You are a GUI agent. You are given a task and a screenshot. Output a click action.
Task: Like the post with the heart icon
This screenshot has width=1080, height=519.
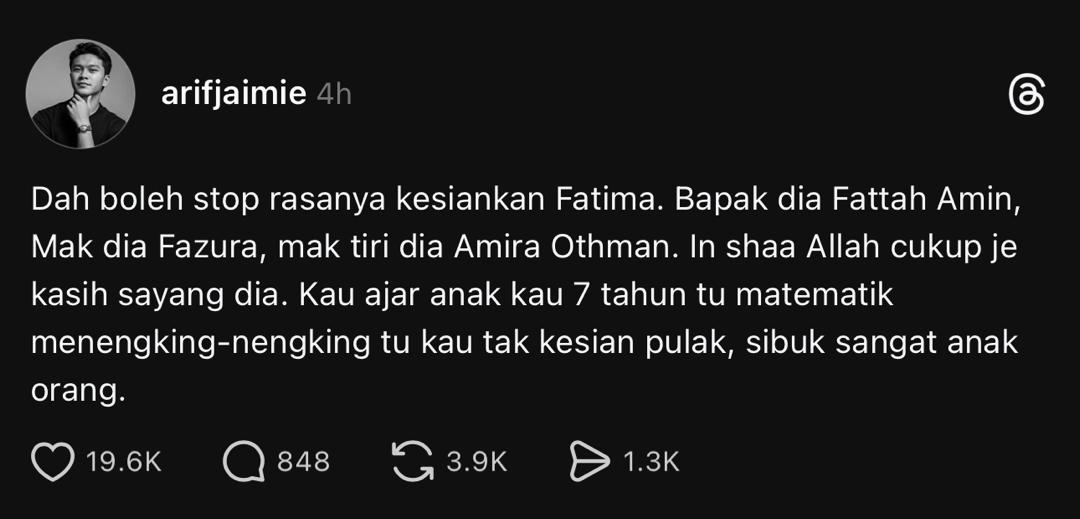coord(53,462)
